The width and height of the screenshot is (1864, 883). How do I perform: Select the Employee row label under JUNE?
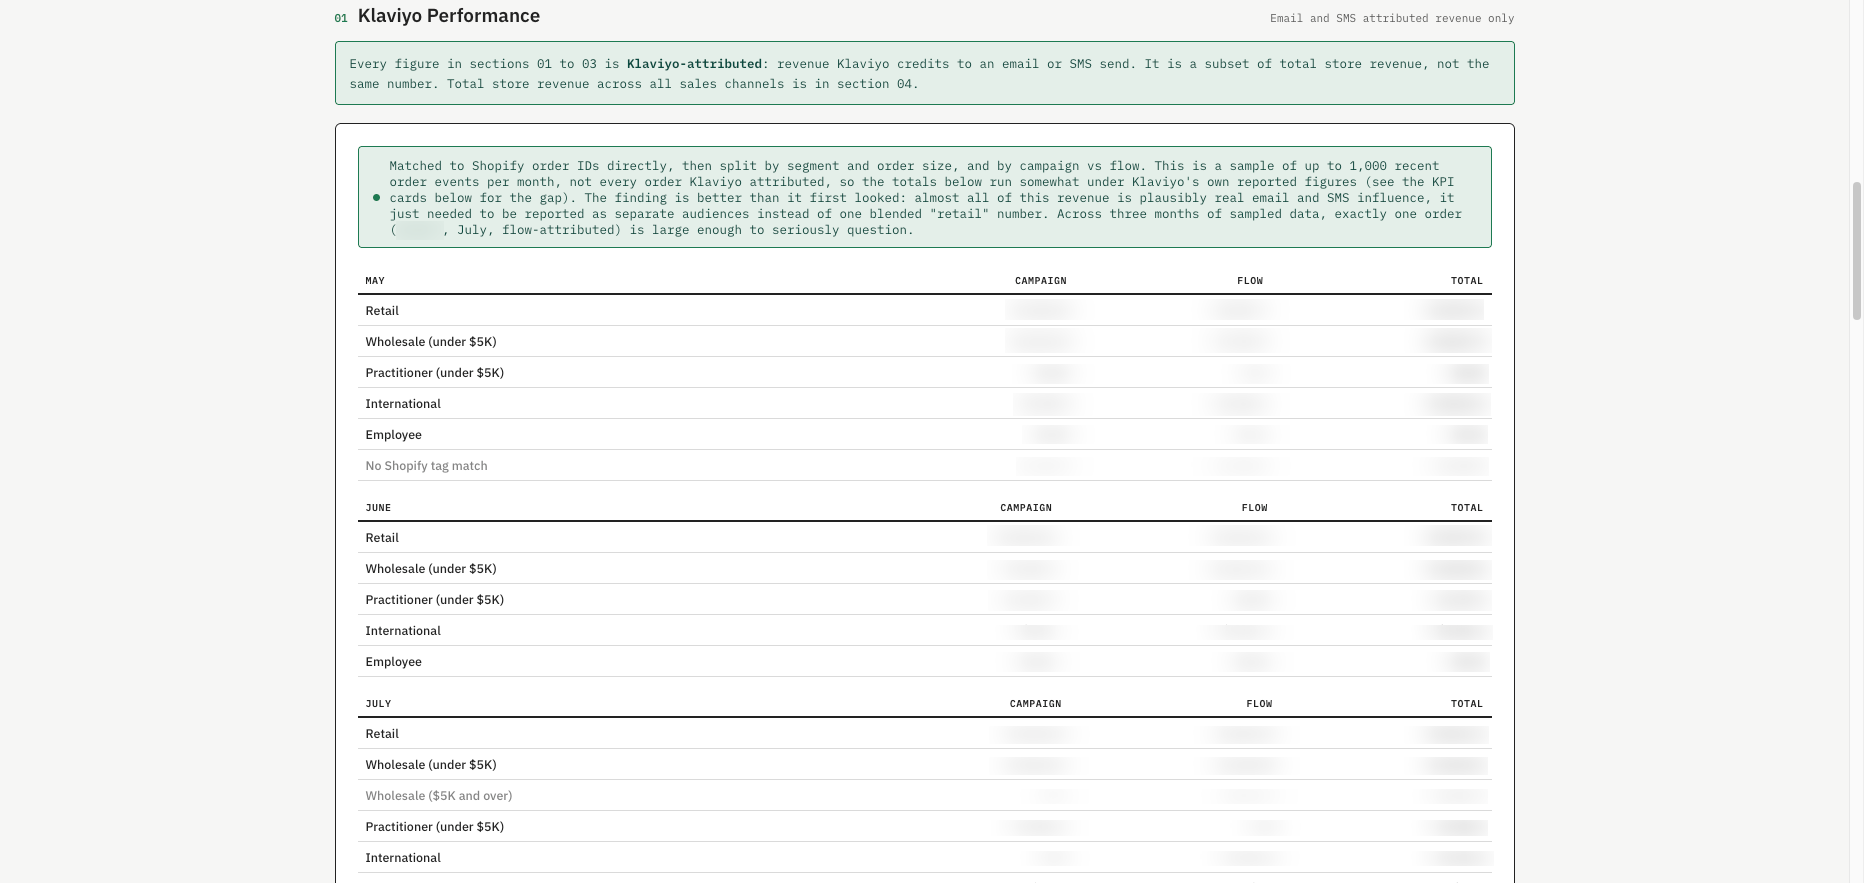click(x=394, y=662)
